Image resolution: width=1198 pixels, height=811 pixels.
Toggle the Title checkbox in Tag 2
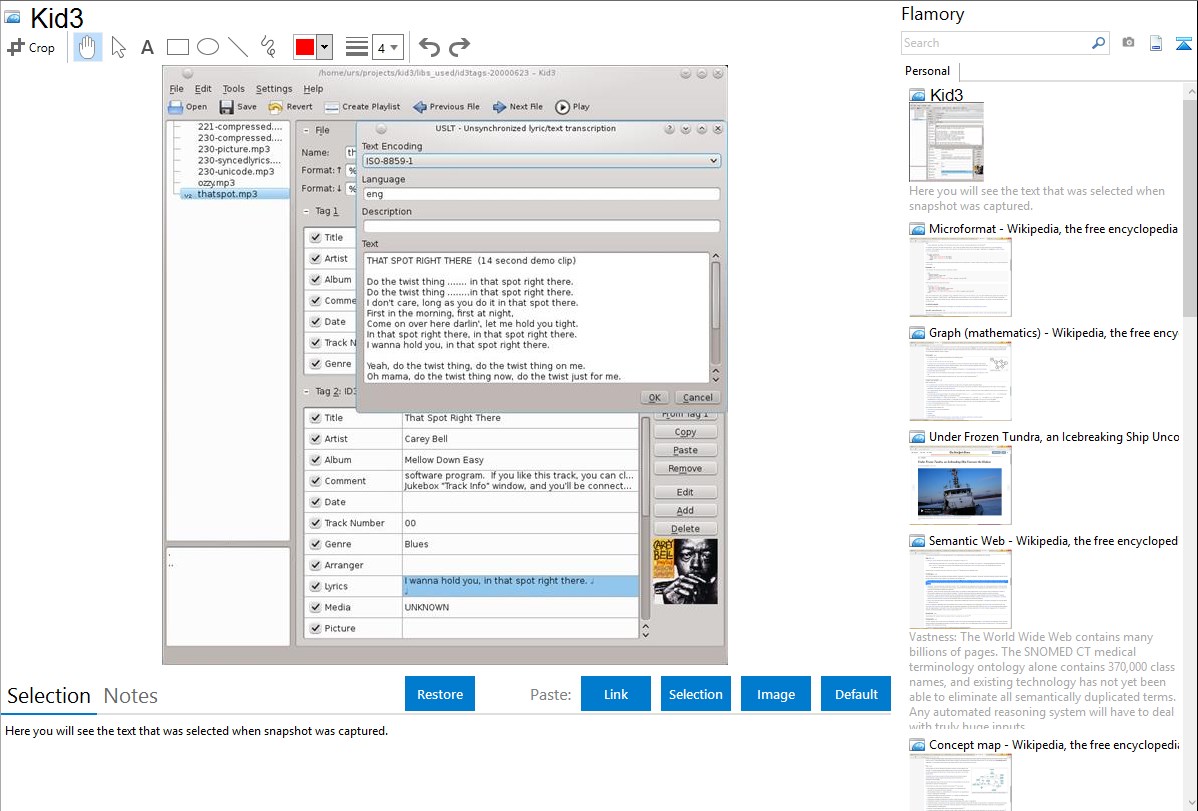click(x=315, y=418)
